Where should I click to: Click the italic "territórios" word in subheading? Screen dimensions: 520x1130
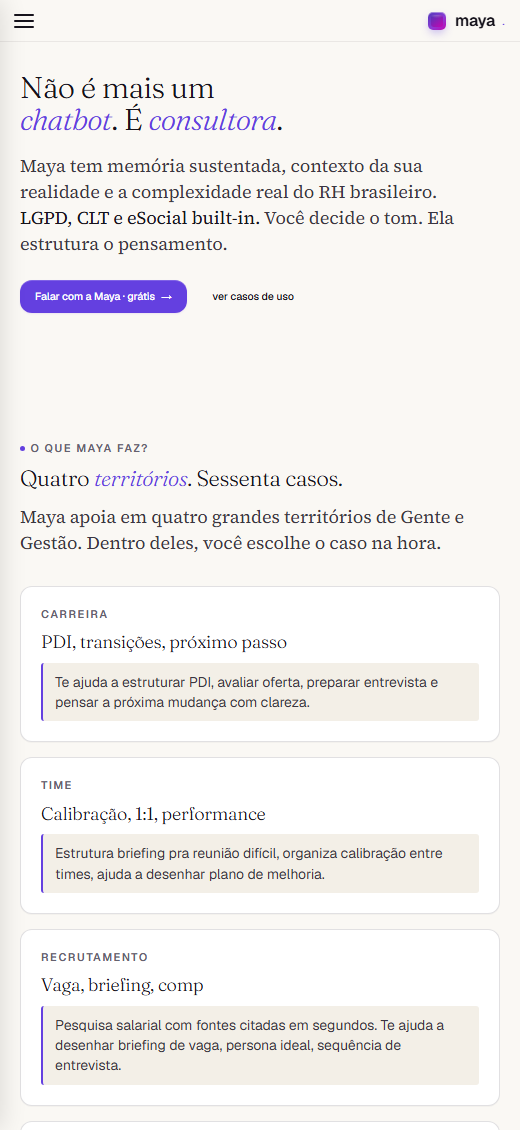point(141,479)
